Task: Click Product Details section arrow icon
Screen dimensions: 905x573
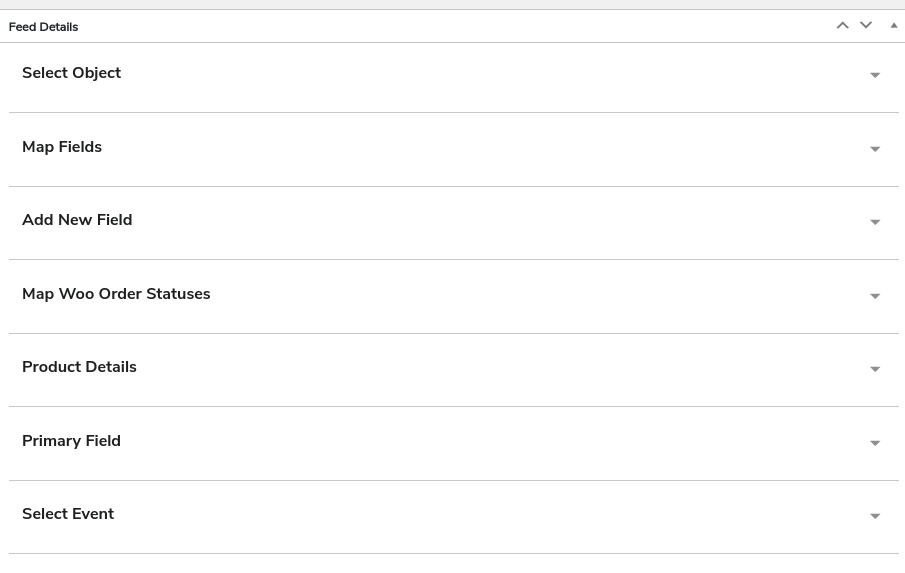Action: [875, 370]
